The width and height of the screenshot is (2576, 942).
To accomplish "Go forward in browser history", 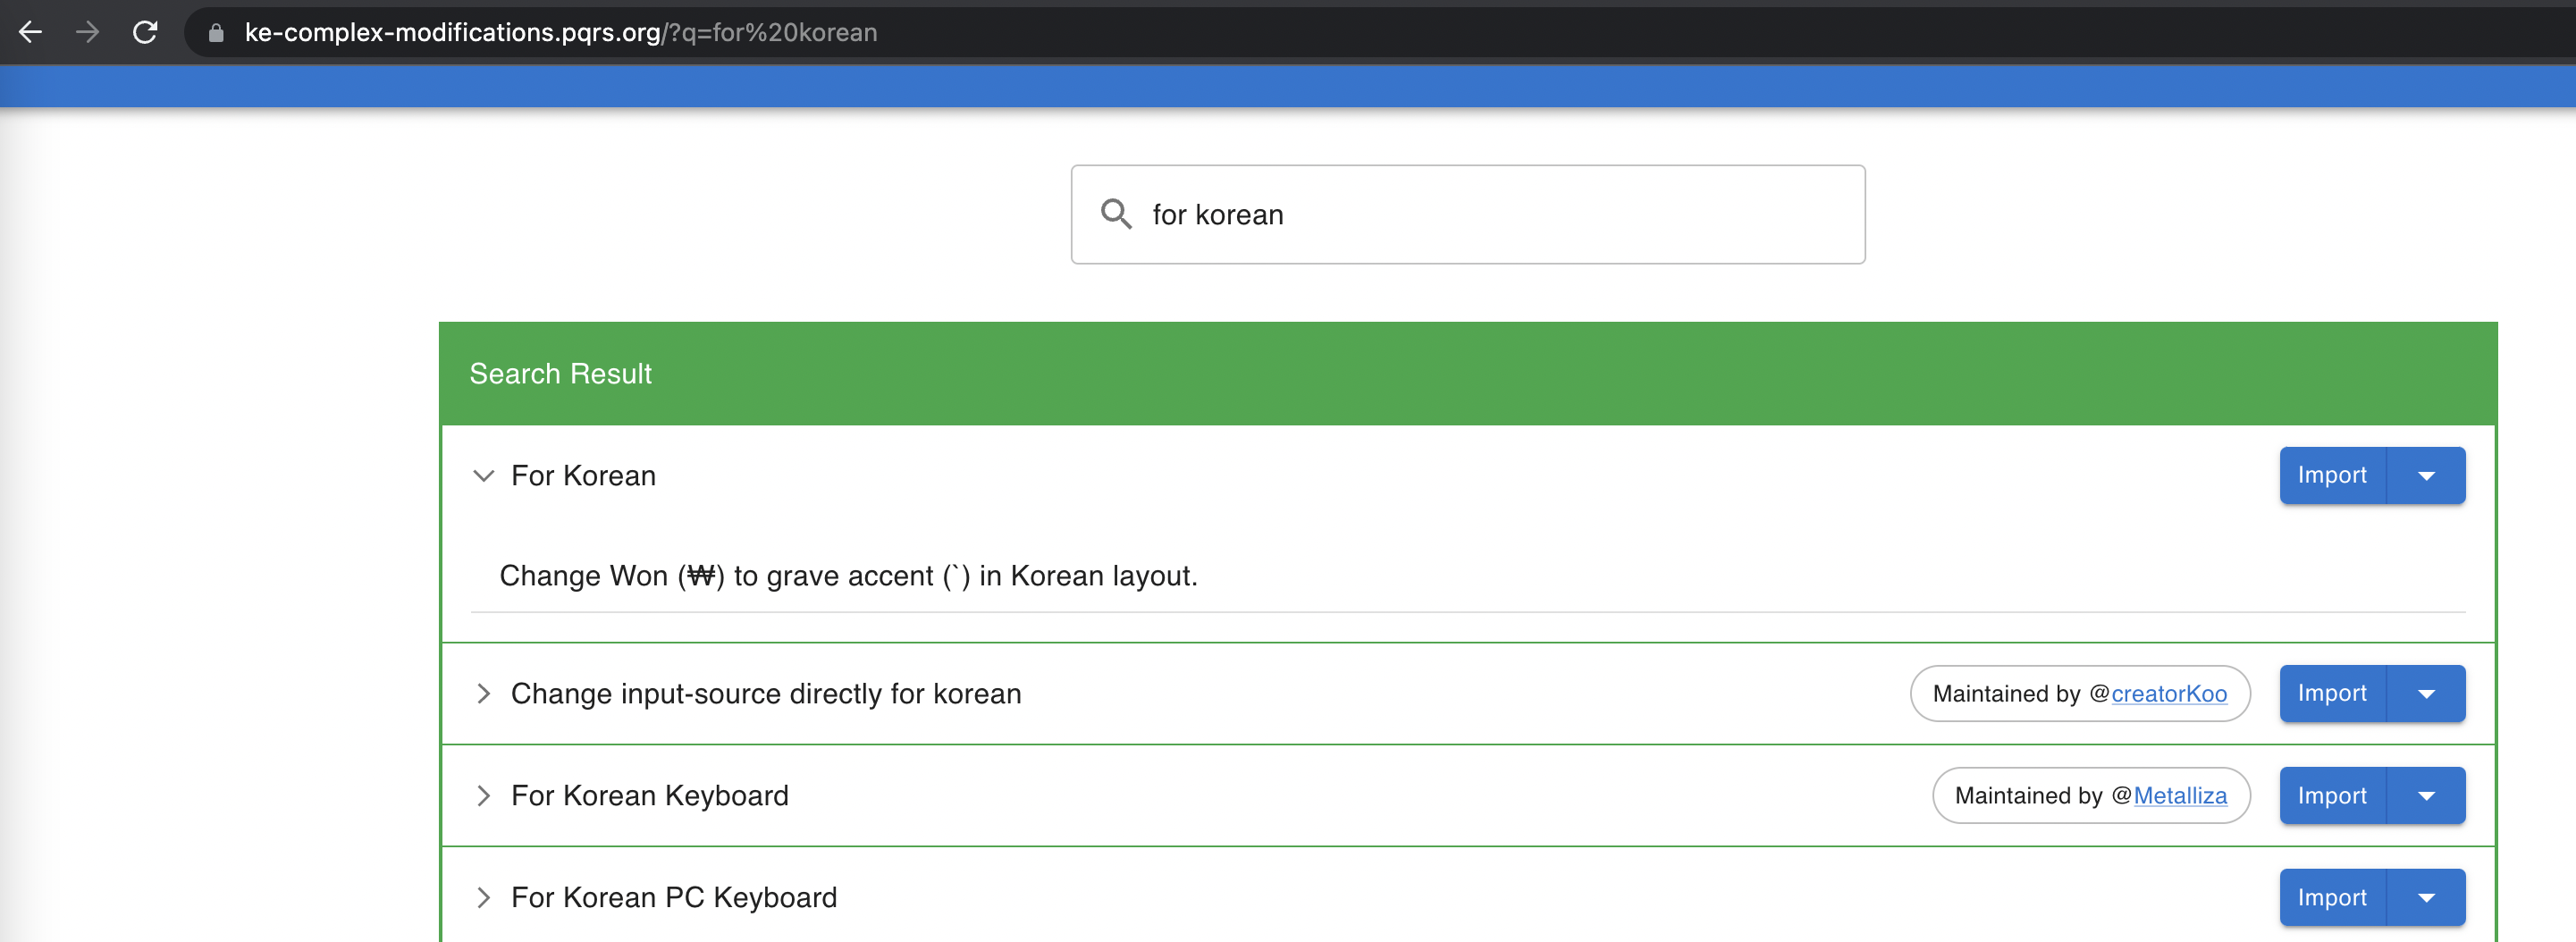I will (x=88, y=32).
